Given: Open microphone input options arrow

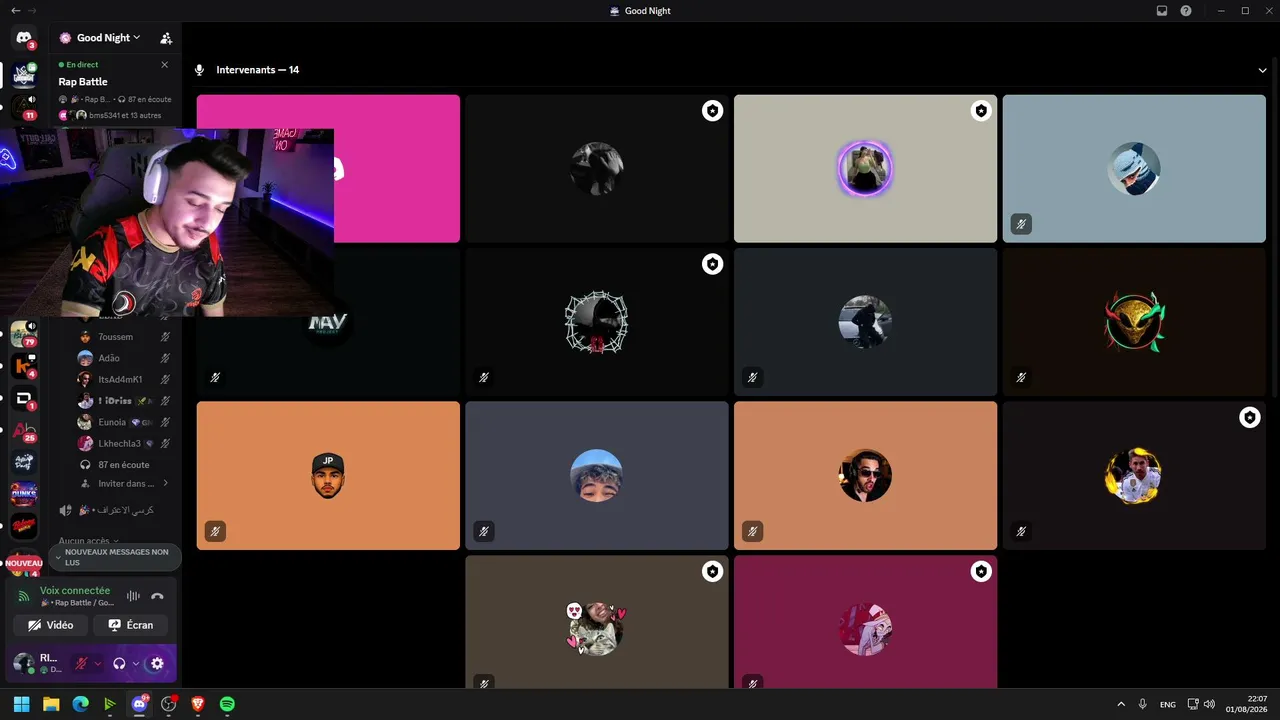Looking at the screenshot, I should coord(97,663).
